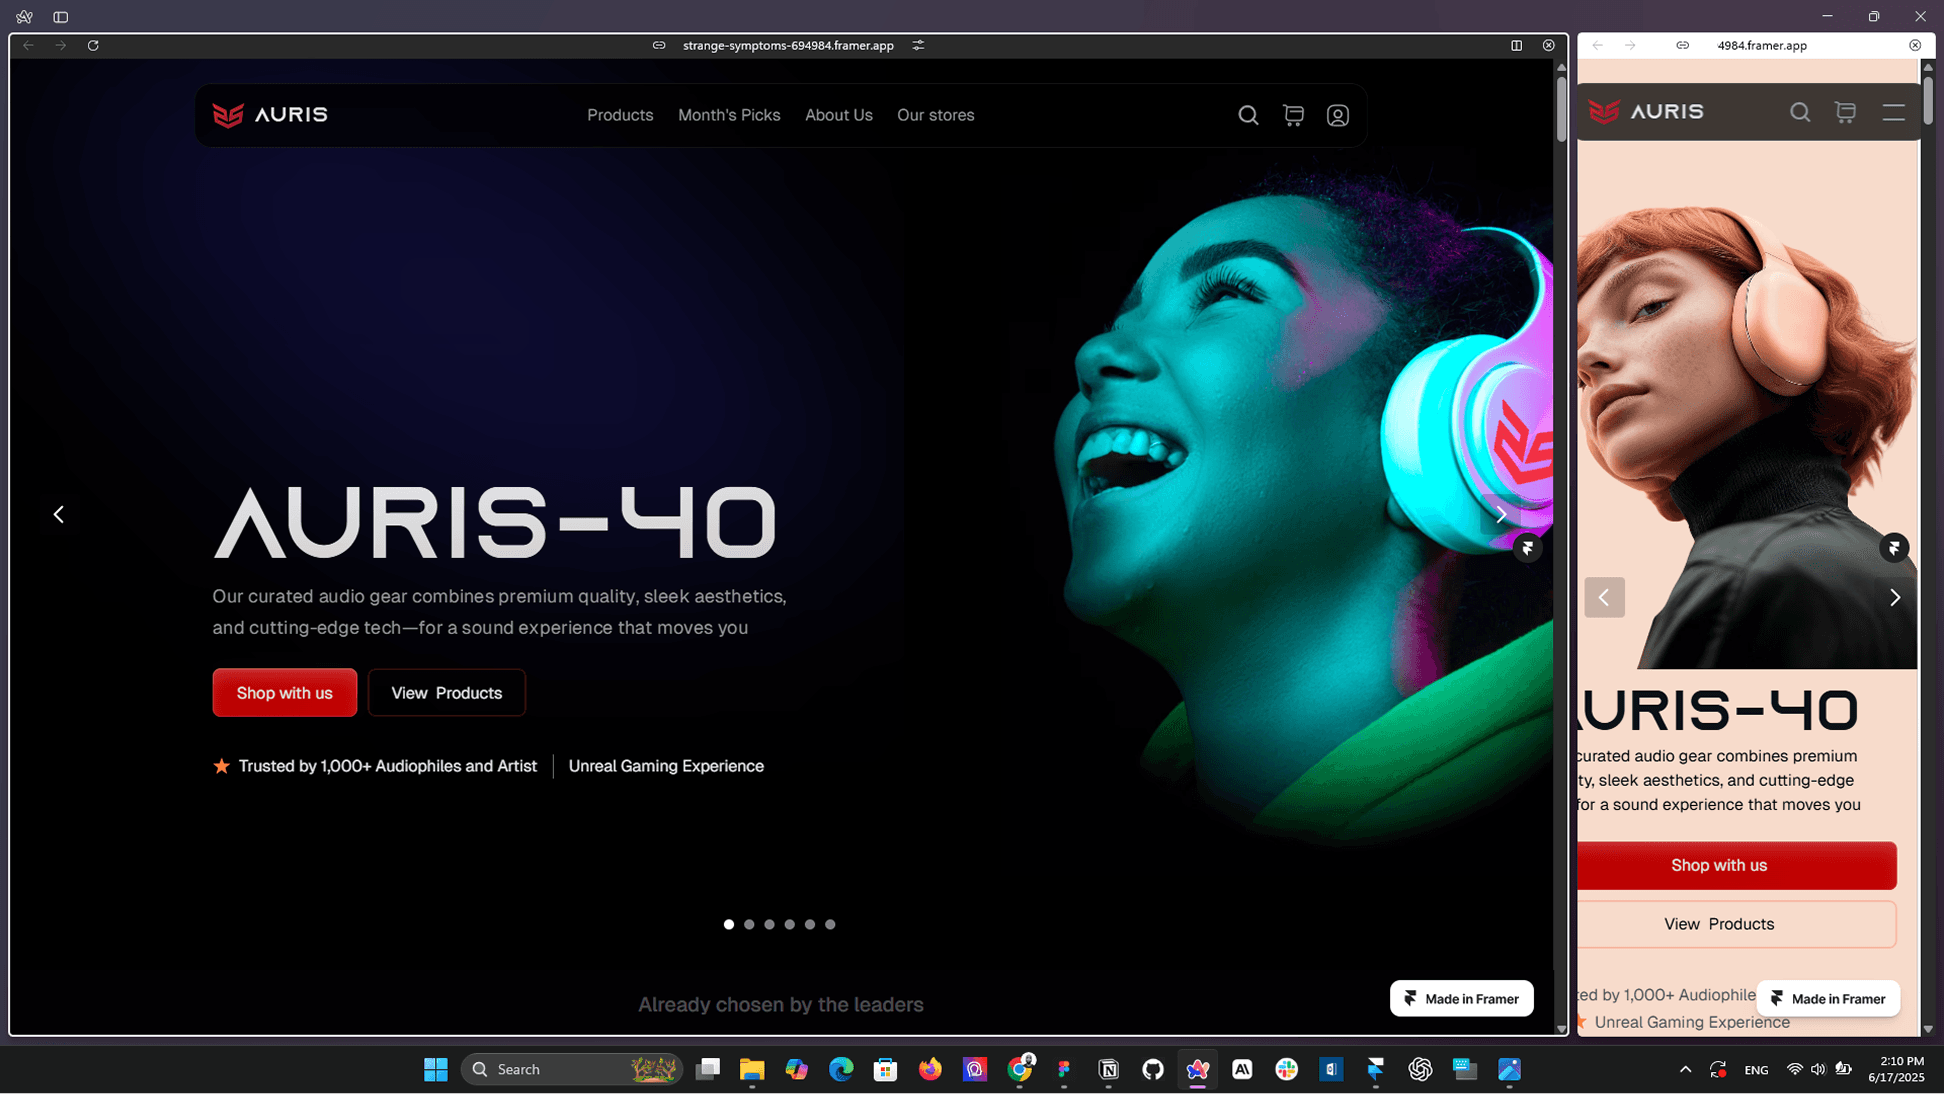This screenshot has height=1094, width=1944.
Task: Reload the page in the main pane
Action: (93, 45)
